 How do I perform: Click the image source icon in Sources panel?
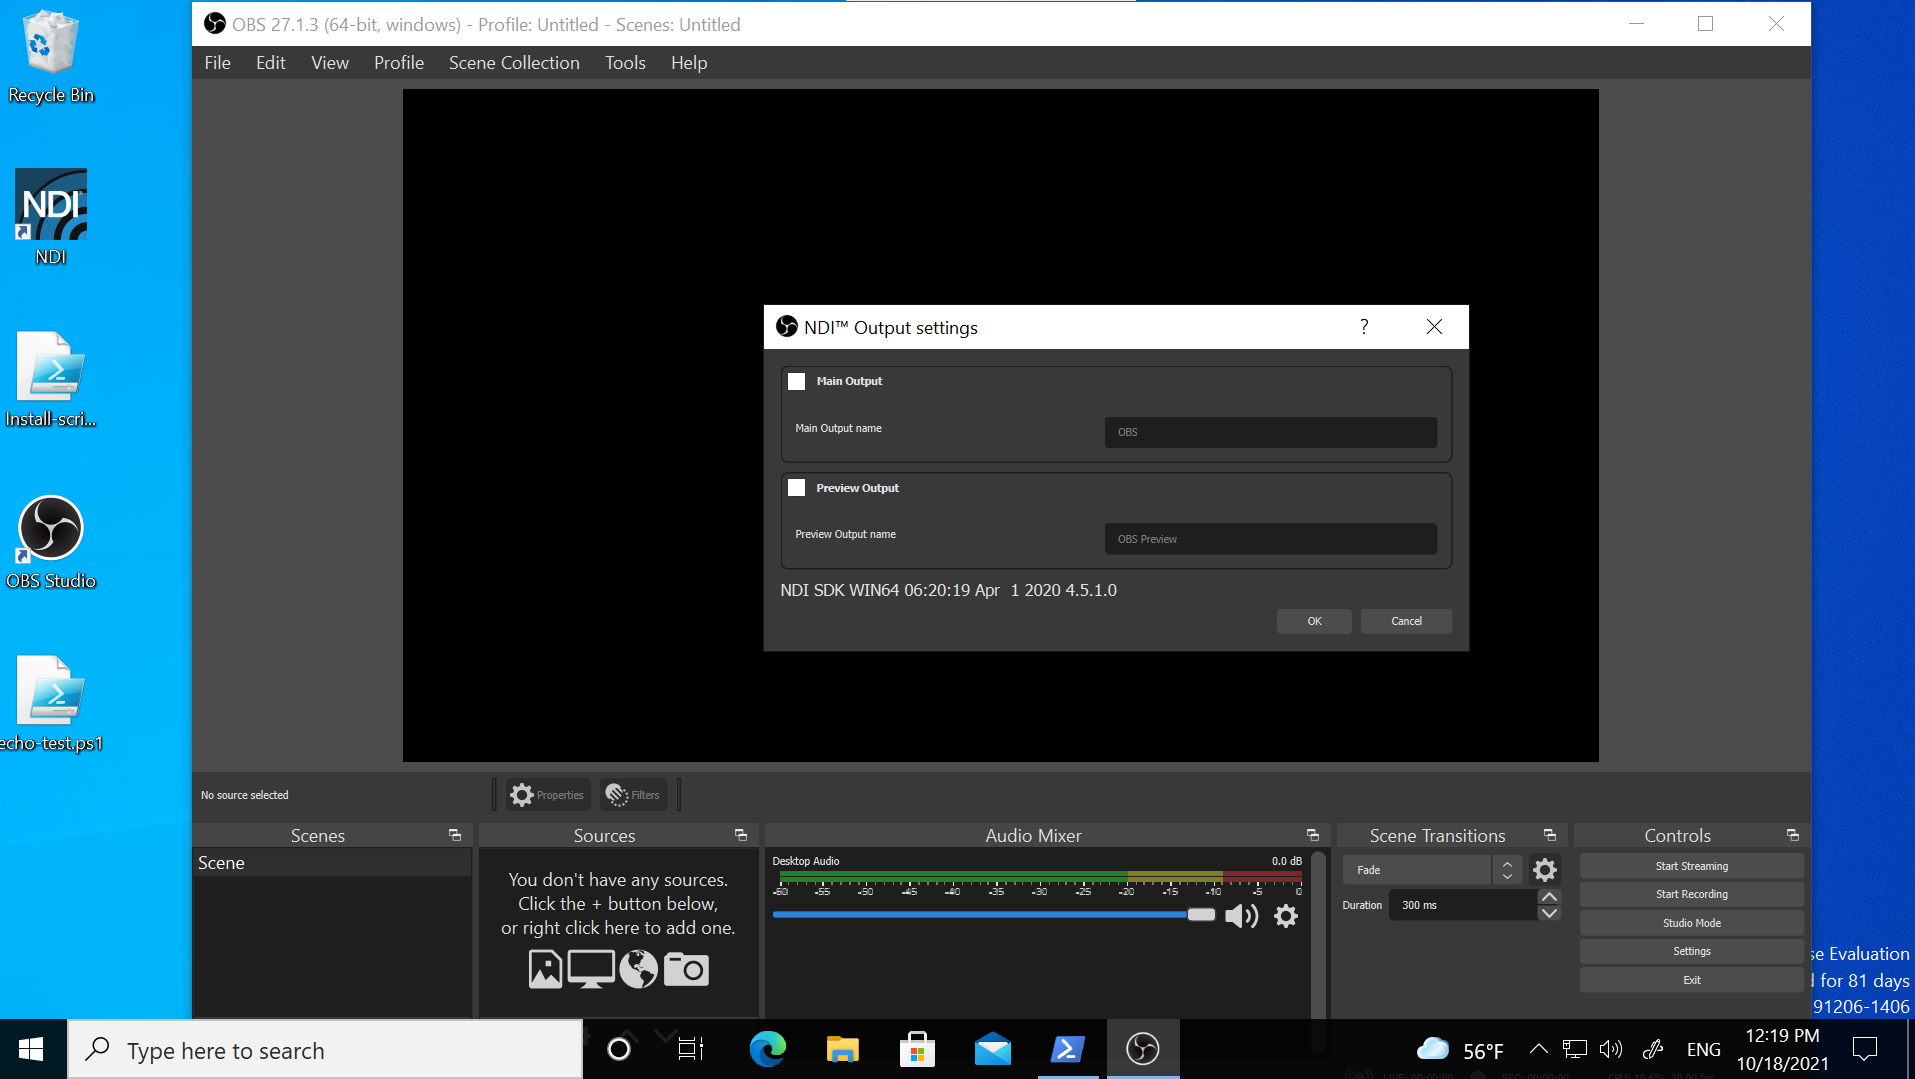[545, 969]
